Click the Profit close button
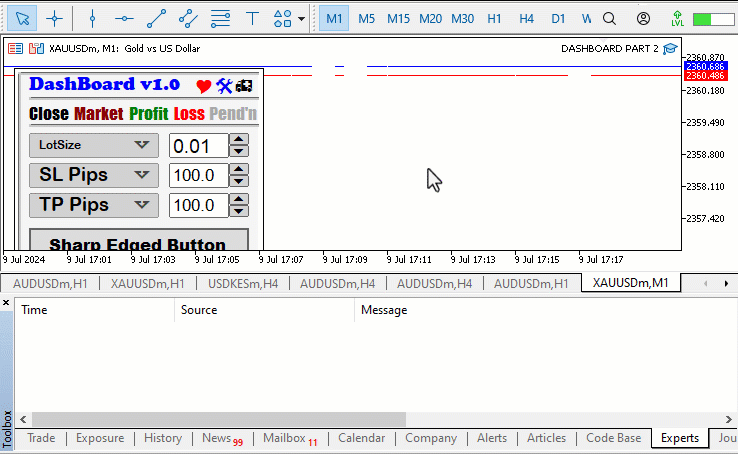This screenshot has height=454, width=738. 149,113
